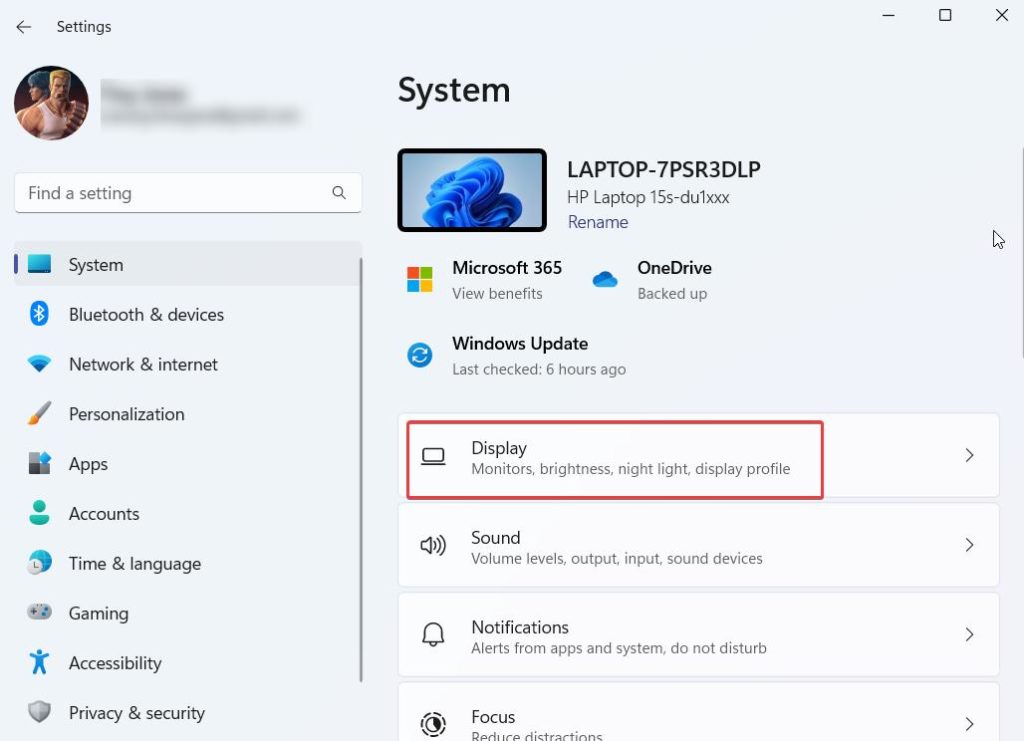Minimize the Settings window
Viewport: 1024px width, 741px height.
(888, 15)
